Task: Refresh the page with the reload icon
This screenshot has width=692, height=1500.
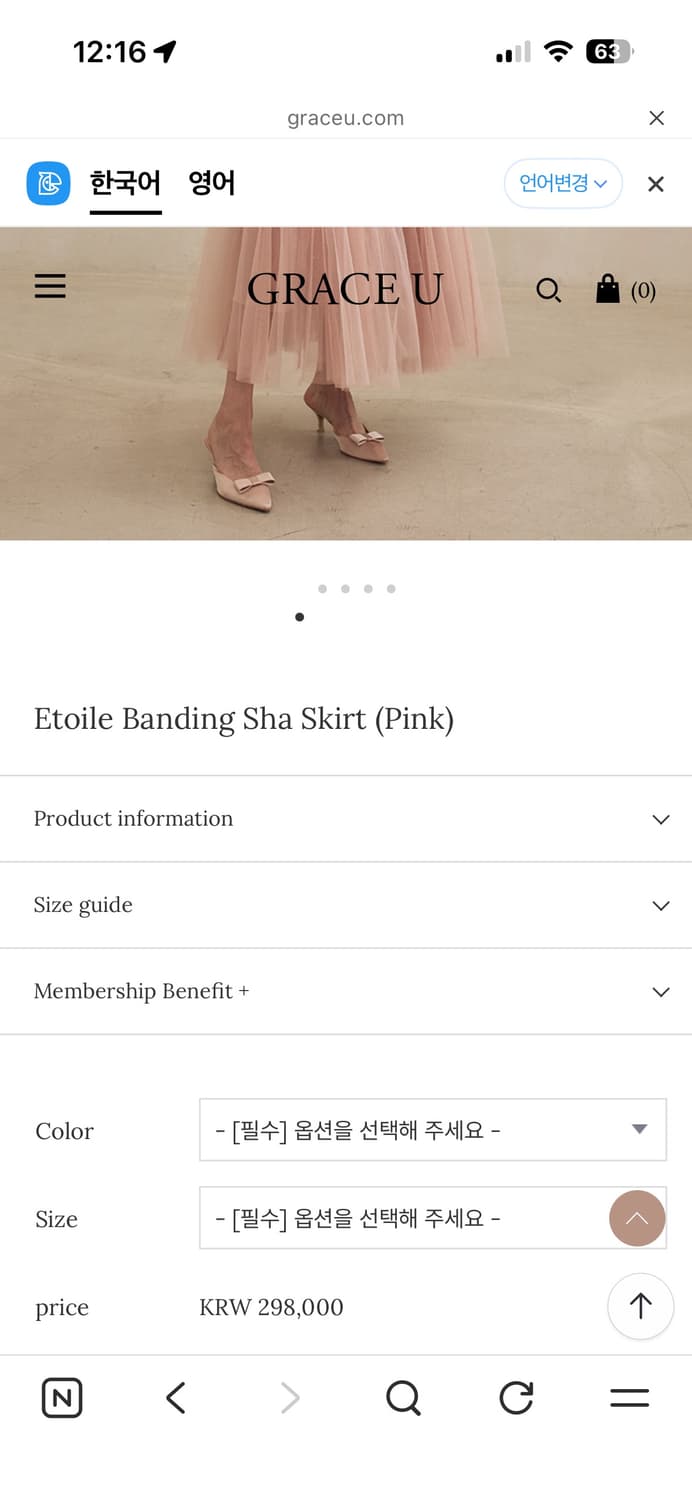Action: (x=515, y=1397)
